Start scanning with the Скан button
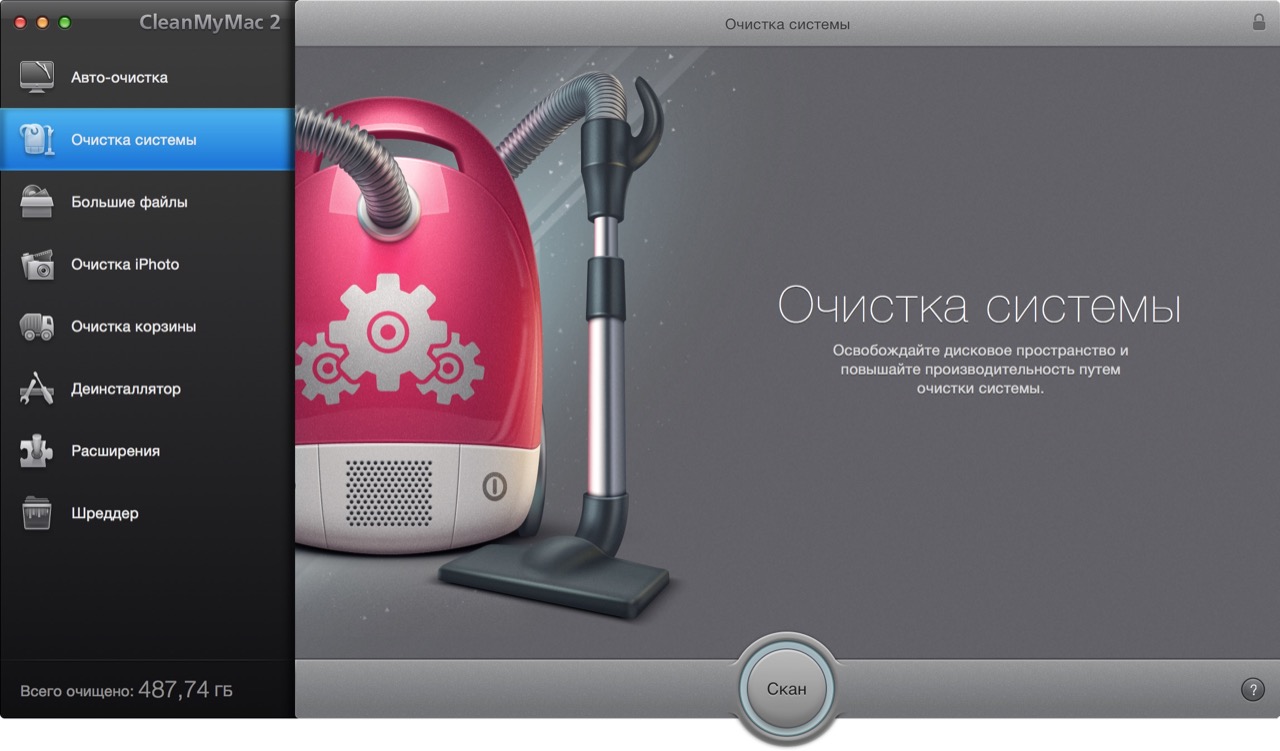The height and width of the screenshot is (751, 1280). 786,689
